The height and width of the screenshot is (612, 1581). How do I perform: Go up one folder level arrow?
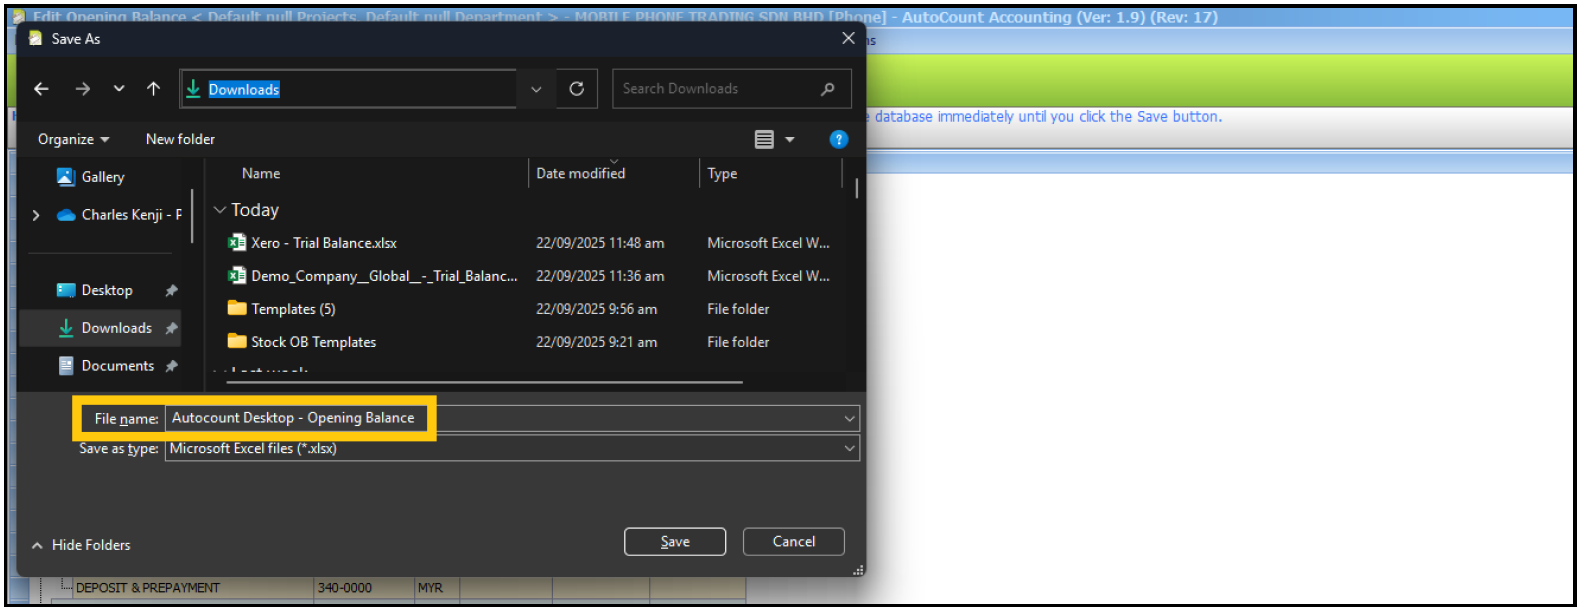tap(153, 89)
